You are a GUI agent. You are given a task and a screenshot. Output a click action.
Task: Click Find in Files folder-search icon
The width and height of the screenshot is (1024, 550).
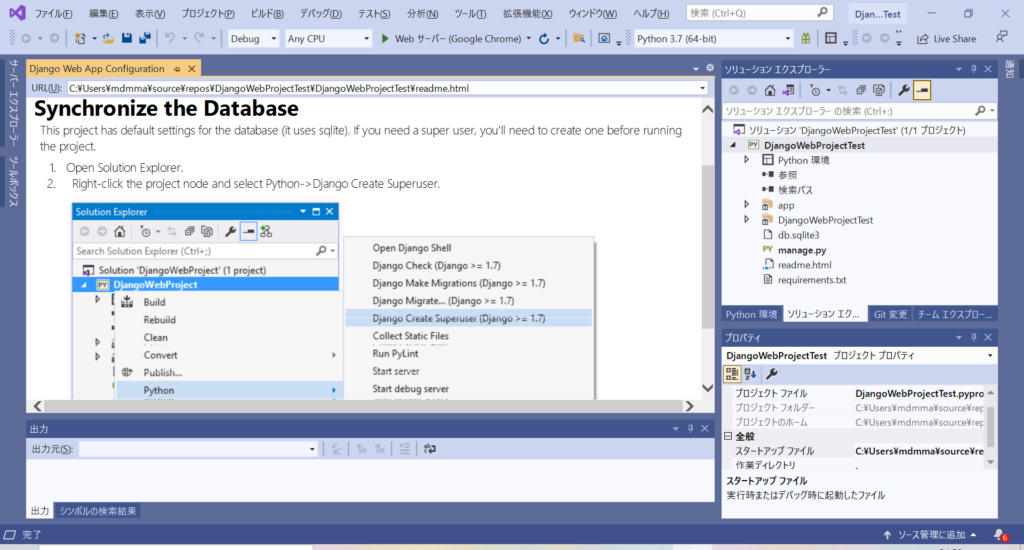pyautogui.click(x=579, y=39)
